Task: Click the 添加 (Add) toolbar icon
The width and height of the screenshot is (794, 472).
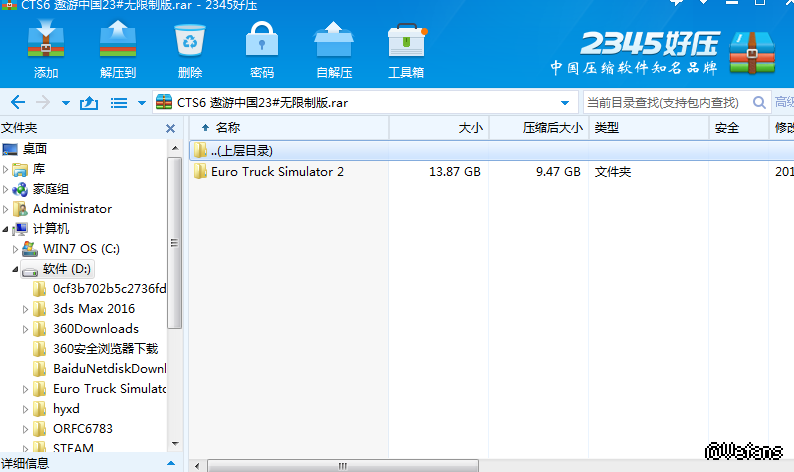Action: coord(46,39)
